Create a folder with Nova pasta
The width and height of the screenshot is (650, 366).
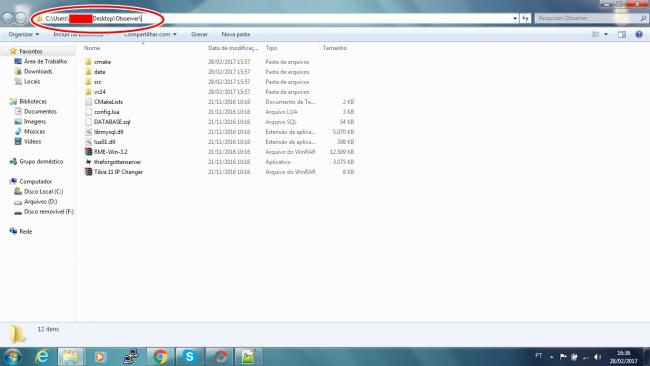(x=235, y=34)
